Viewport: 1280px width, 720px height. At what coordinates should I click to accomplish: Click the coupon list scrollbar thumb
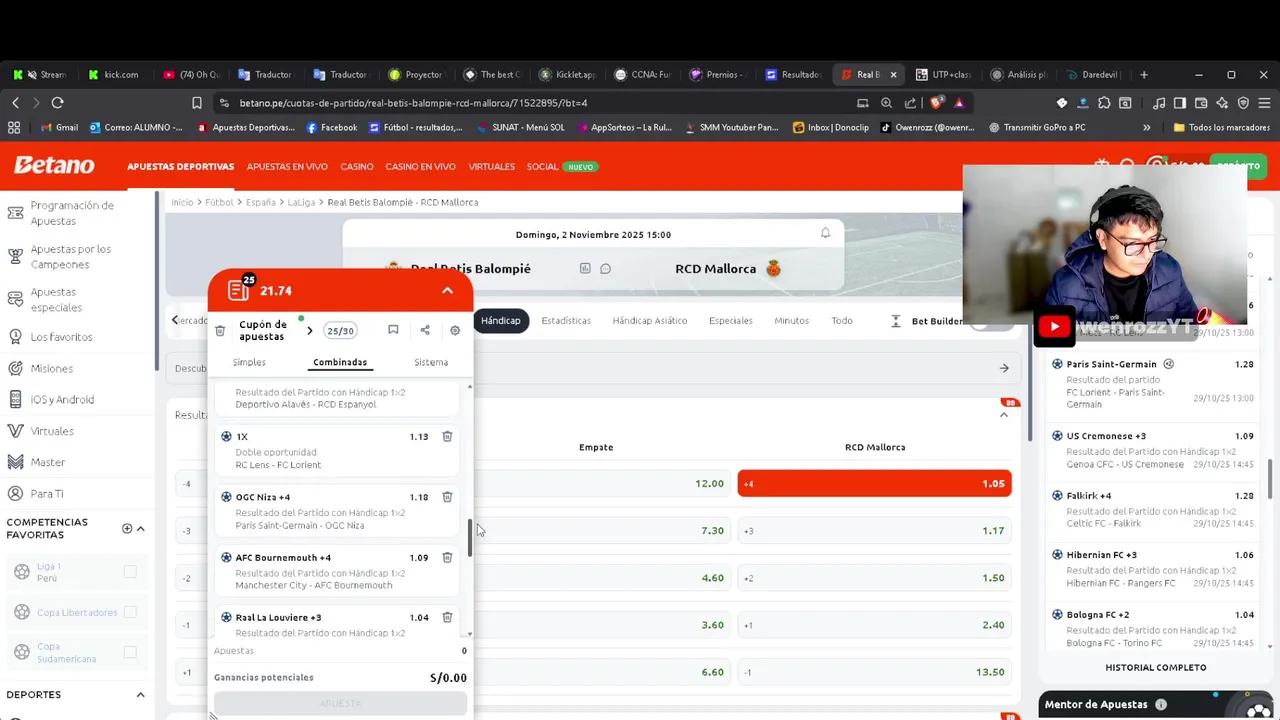(470, 538)
